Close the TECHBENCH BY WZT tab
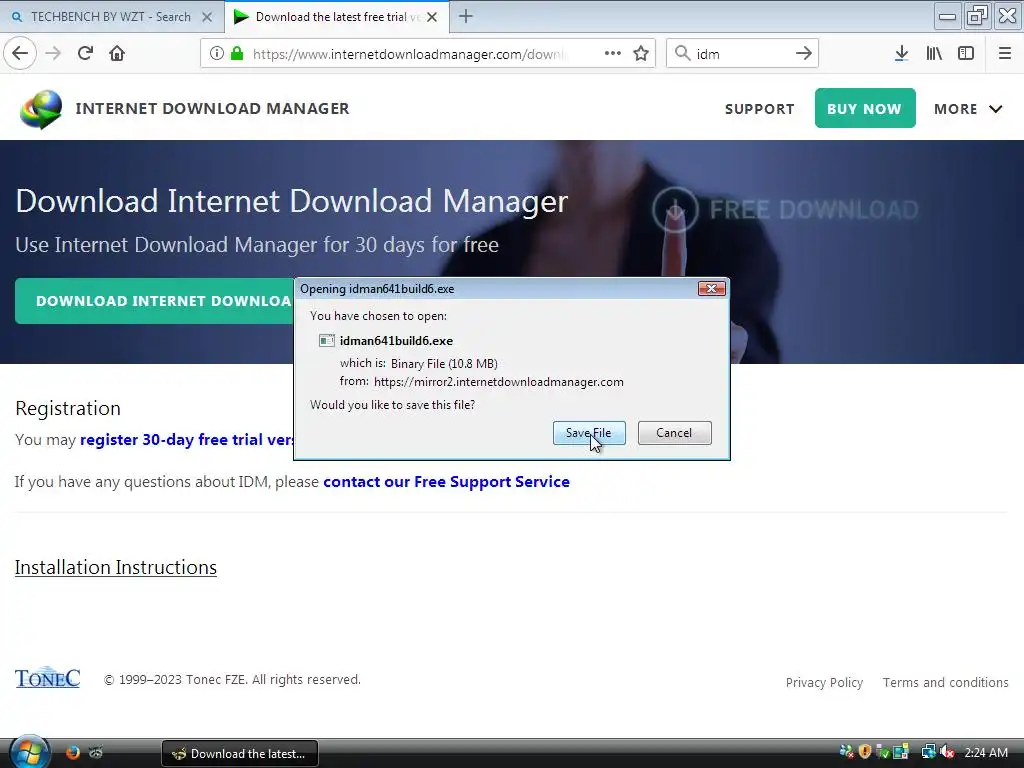The image size is (1024, 768). [207, 17]
